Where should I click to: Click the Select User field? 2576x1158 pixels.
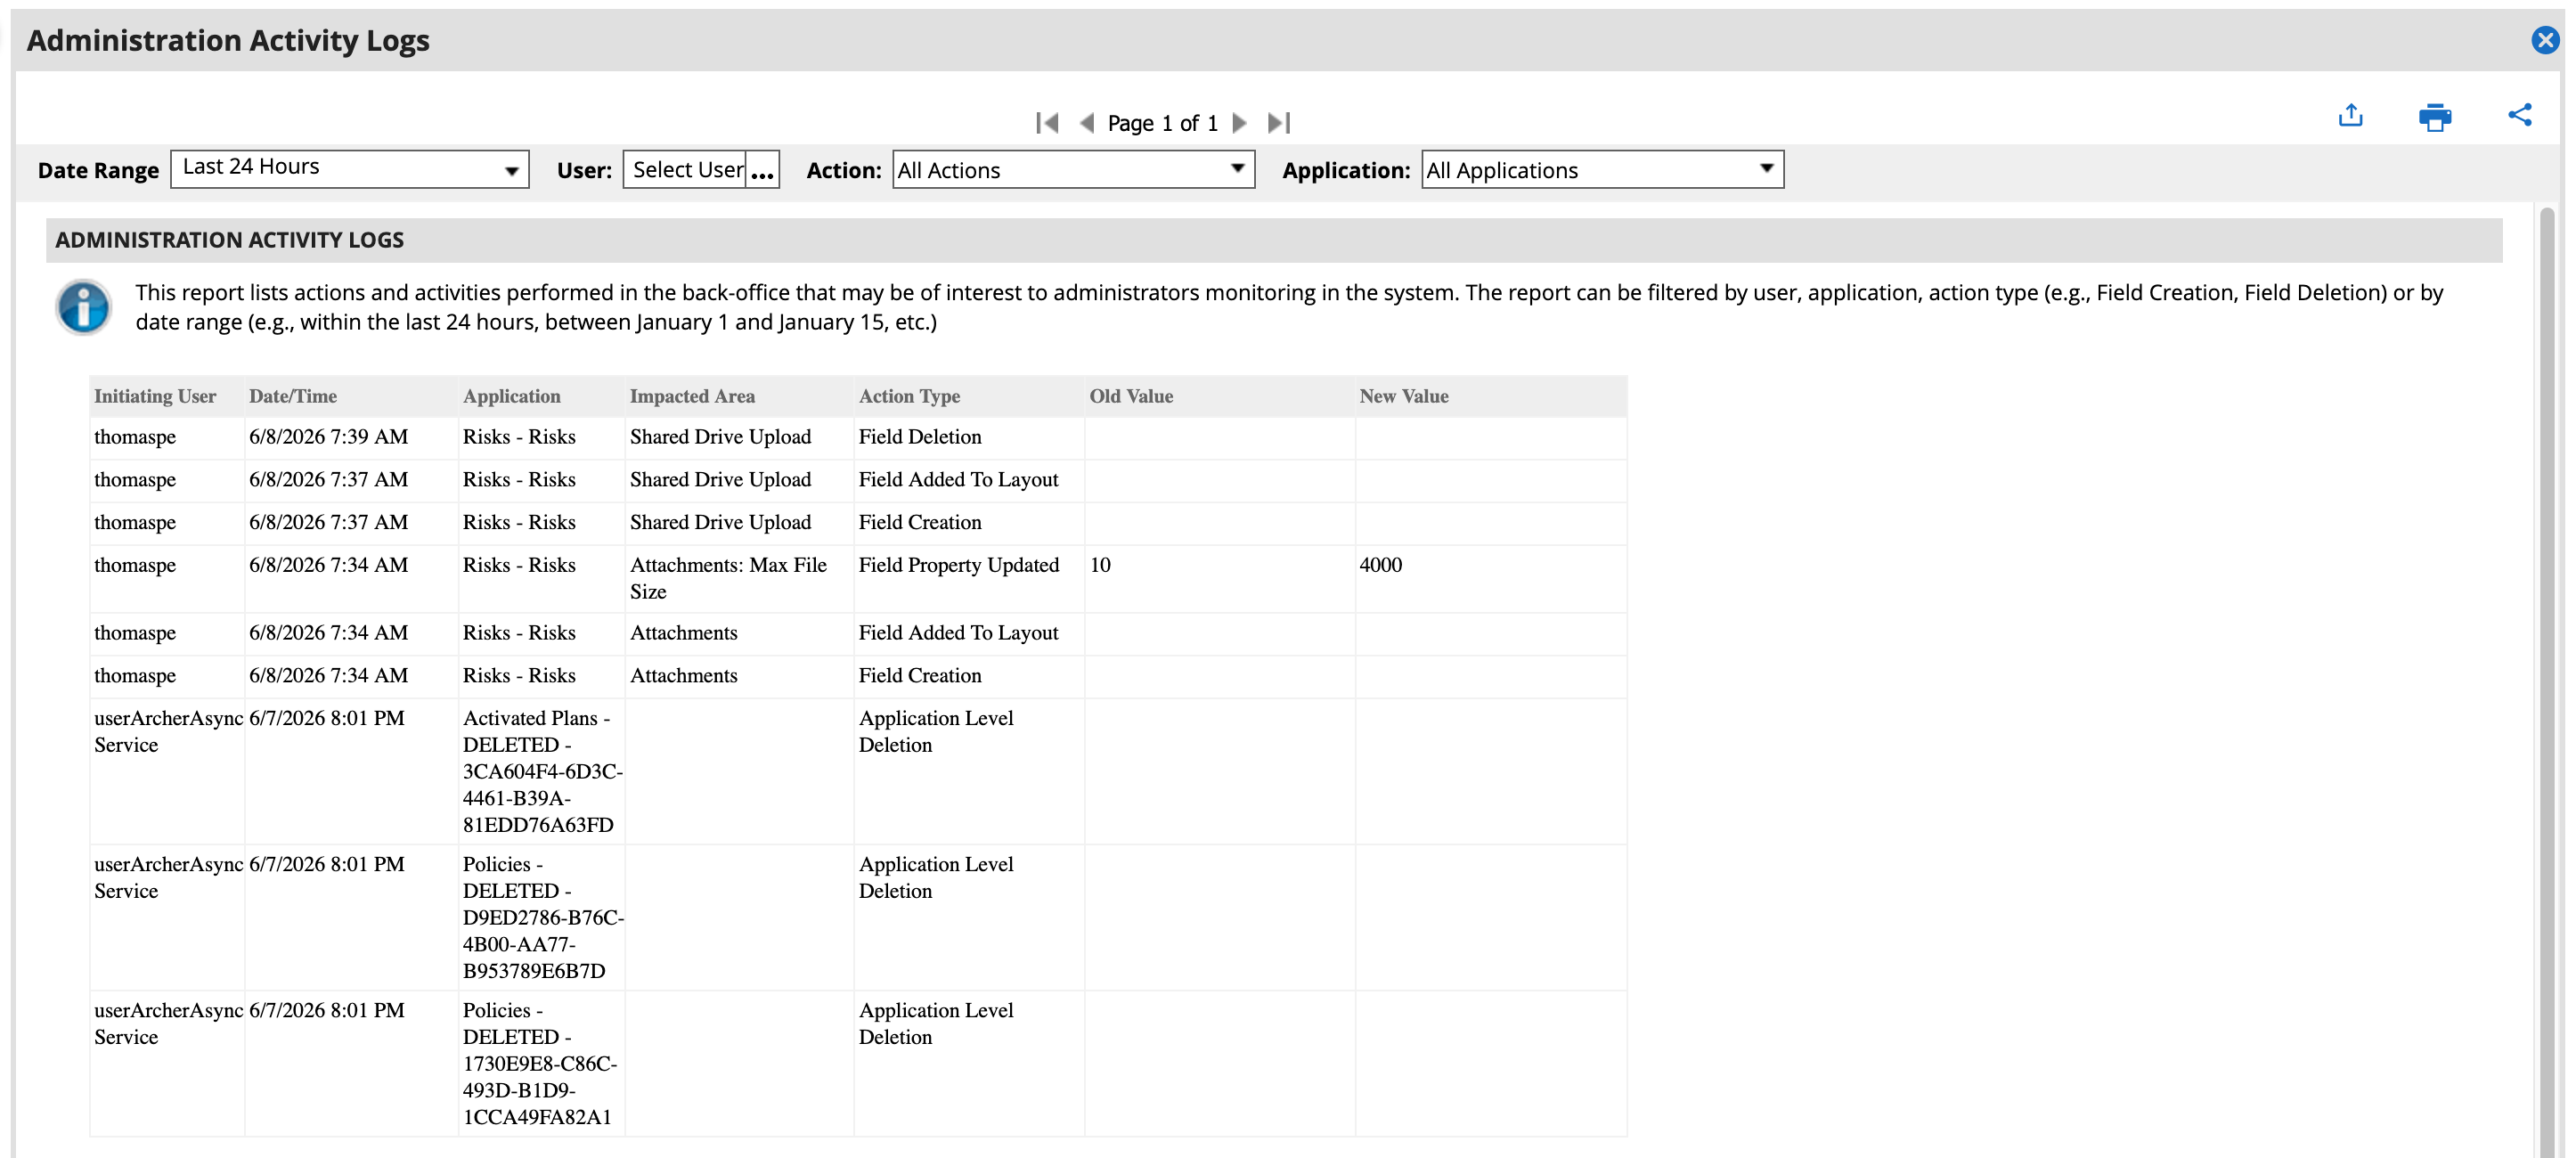point(686,170)
